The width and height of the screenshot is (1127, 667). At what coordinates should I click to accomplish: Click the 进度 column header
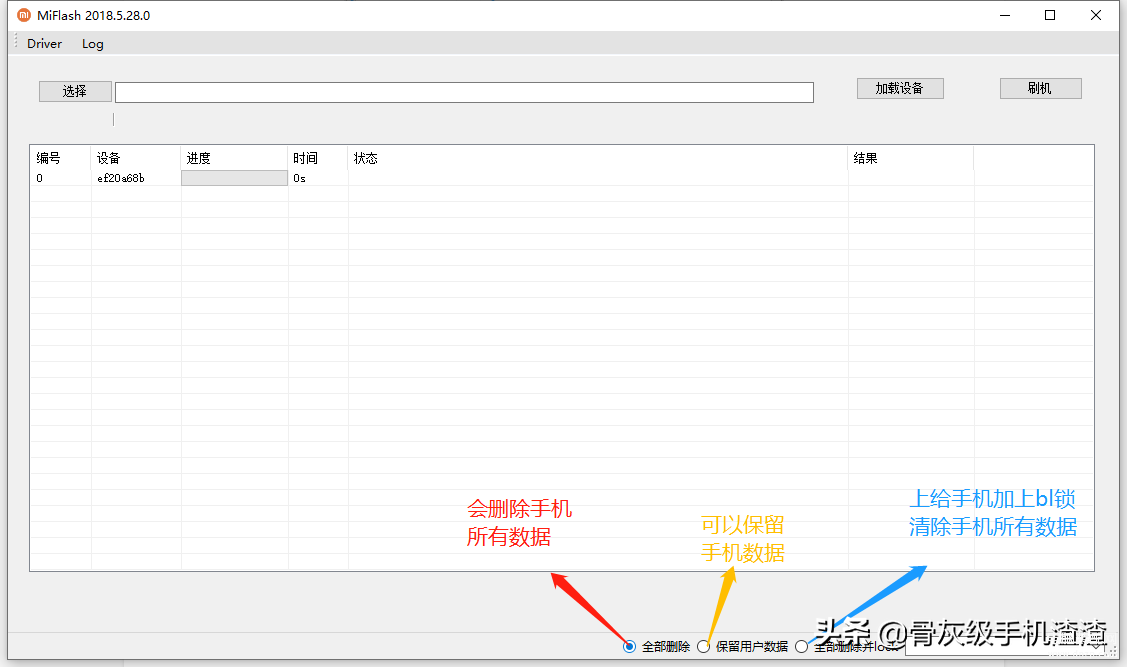[x=234, y=158]
